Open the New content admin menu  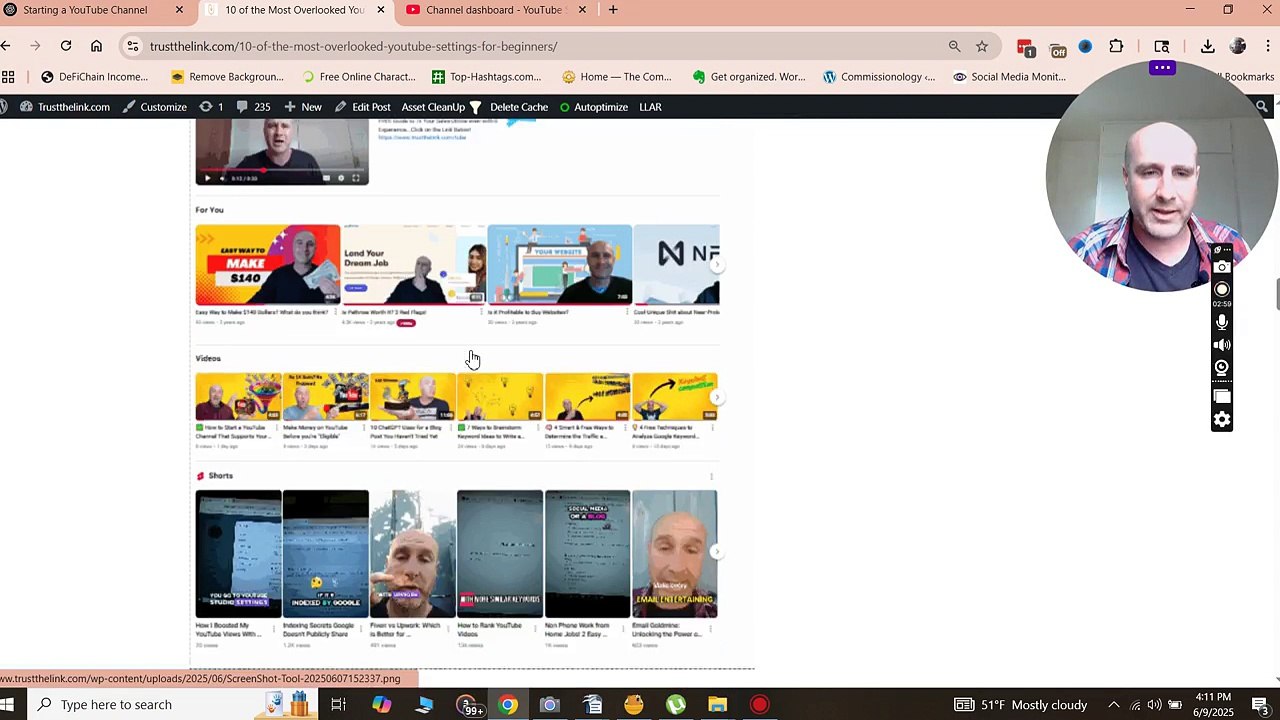(303, 107)
